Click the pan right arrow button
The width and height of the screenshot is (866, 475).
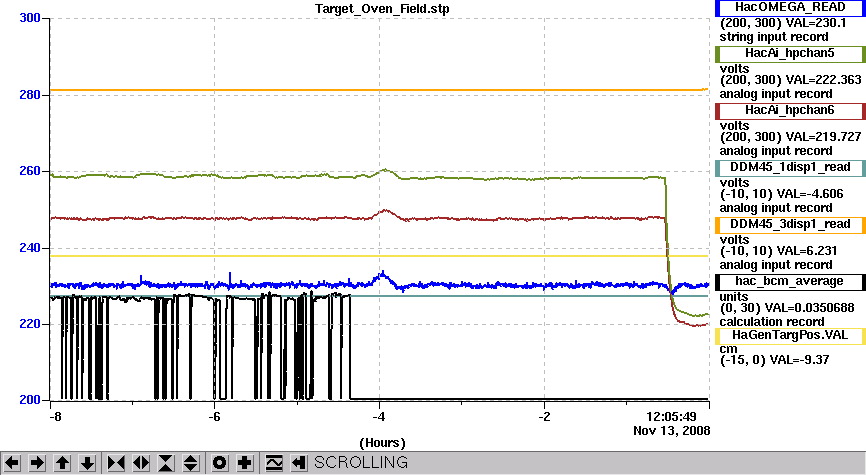[37, 462]
